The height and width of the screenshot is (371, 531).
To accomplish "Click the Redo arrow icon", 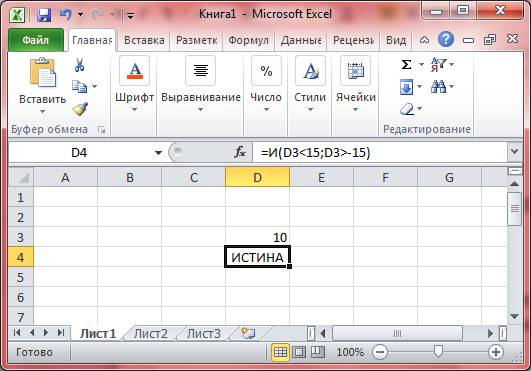I will [x=98, y=15].
